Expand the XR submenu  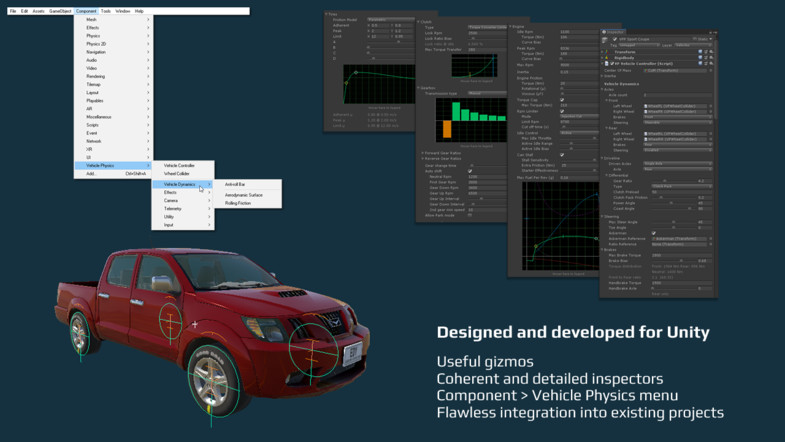tap(114, 149)
